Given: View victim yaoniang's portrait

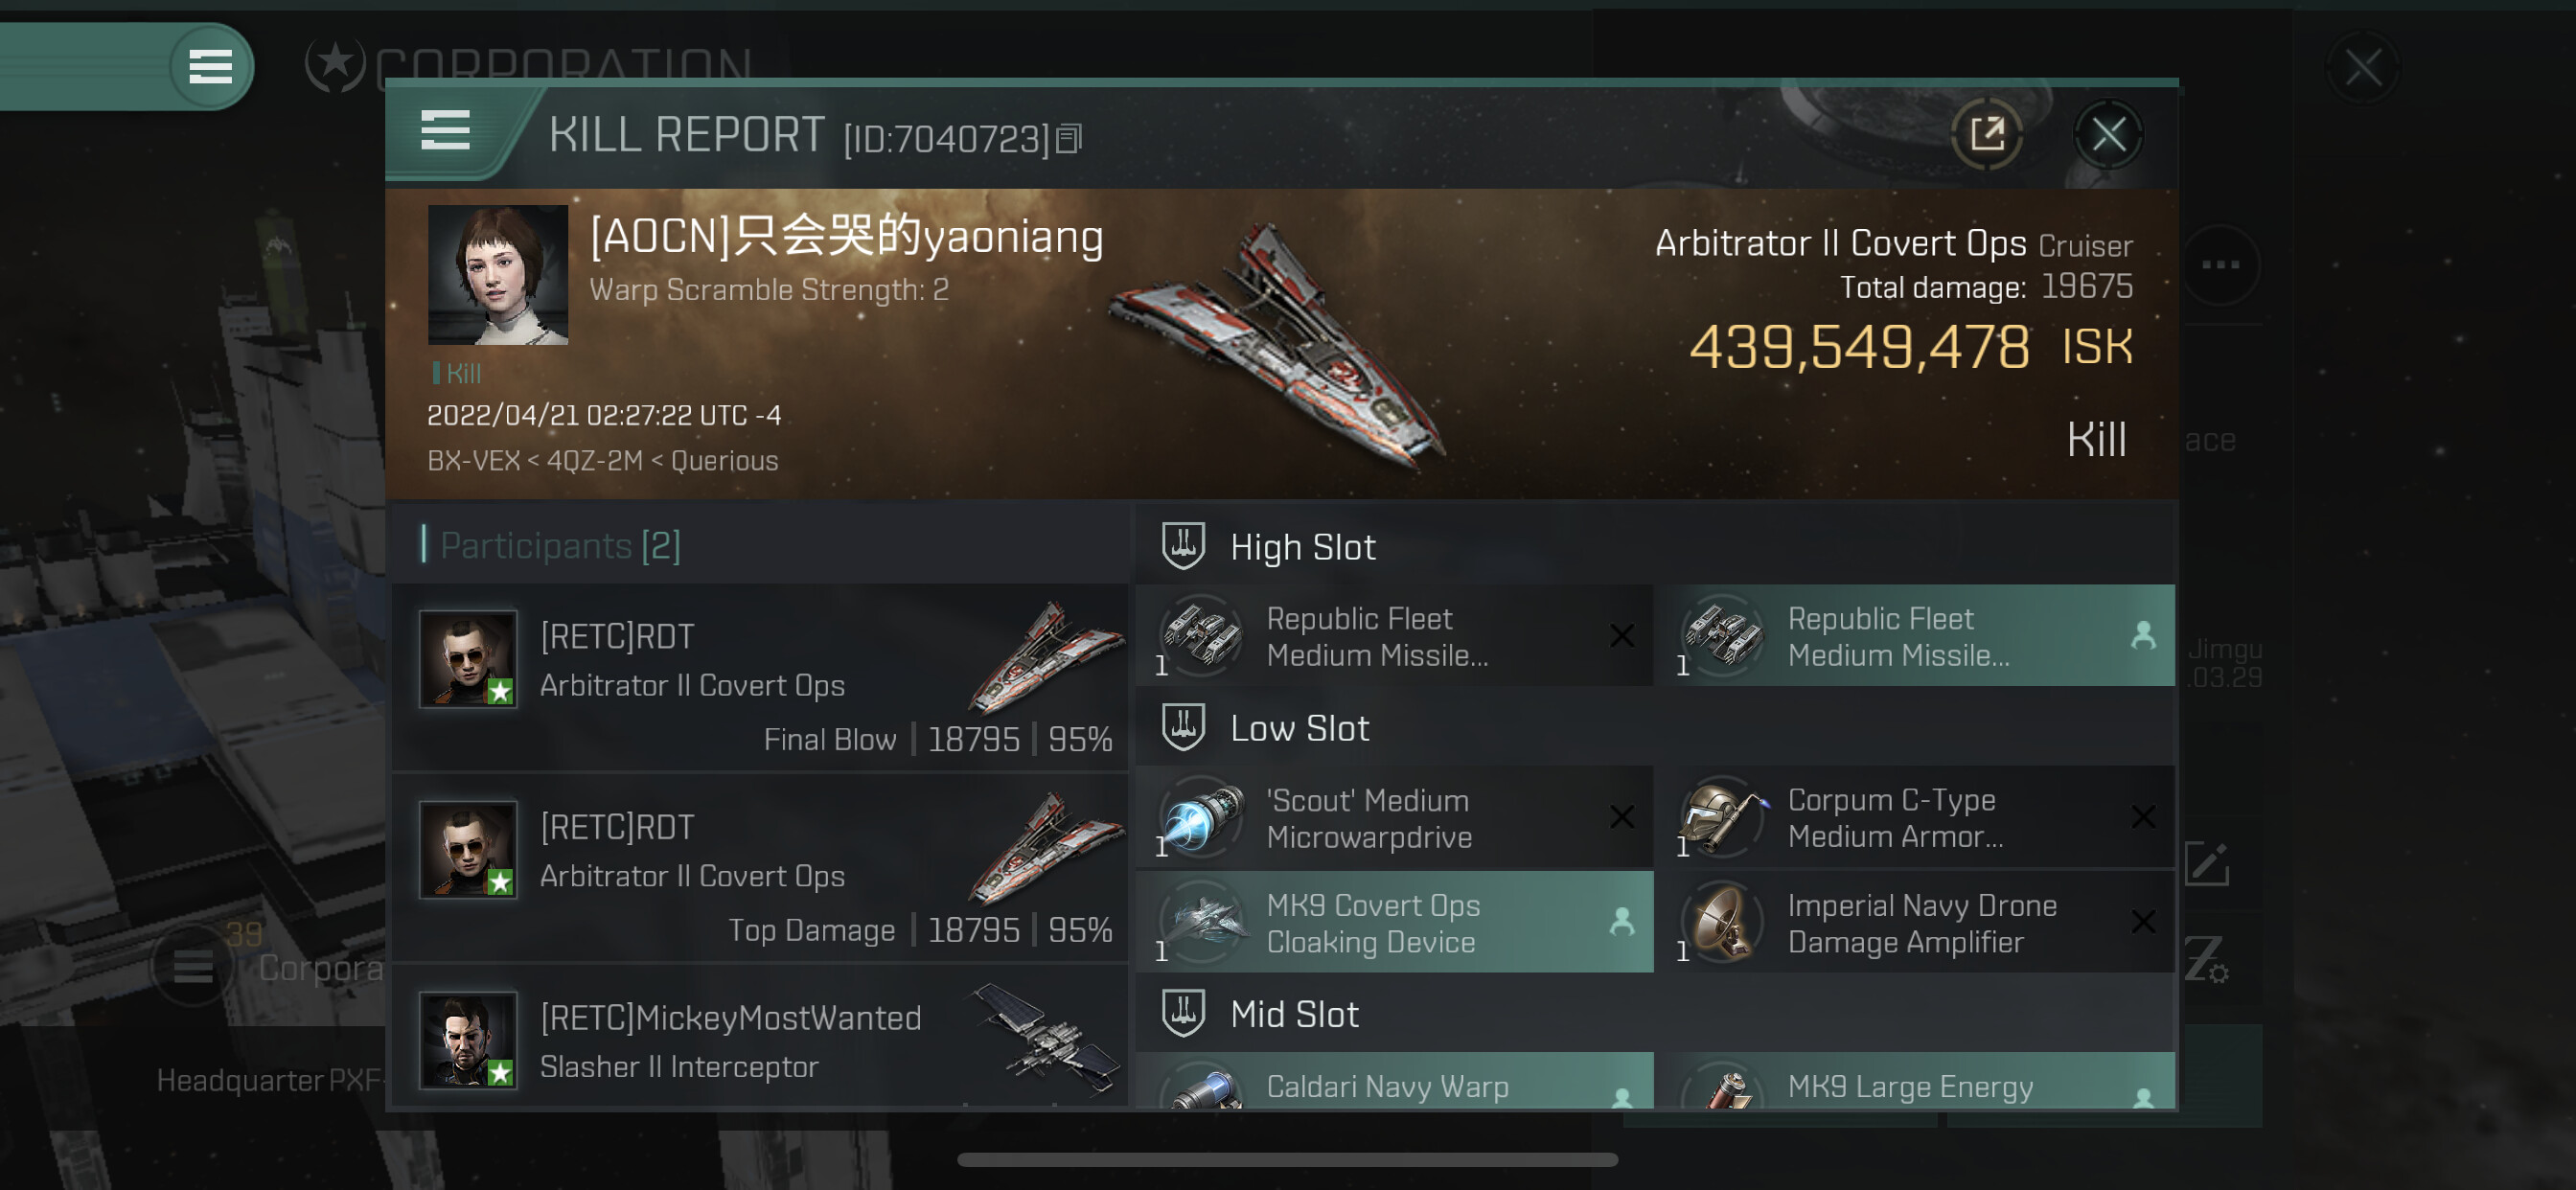Looking at the screenshot, I should click(498, 275).
